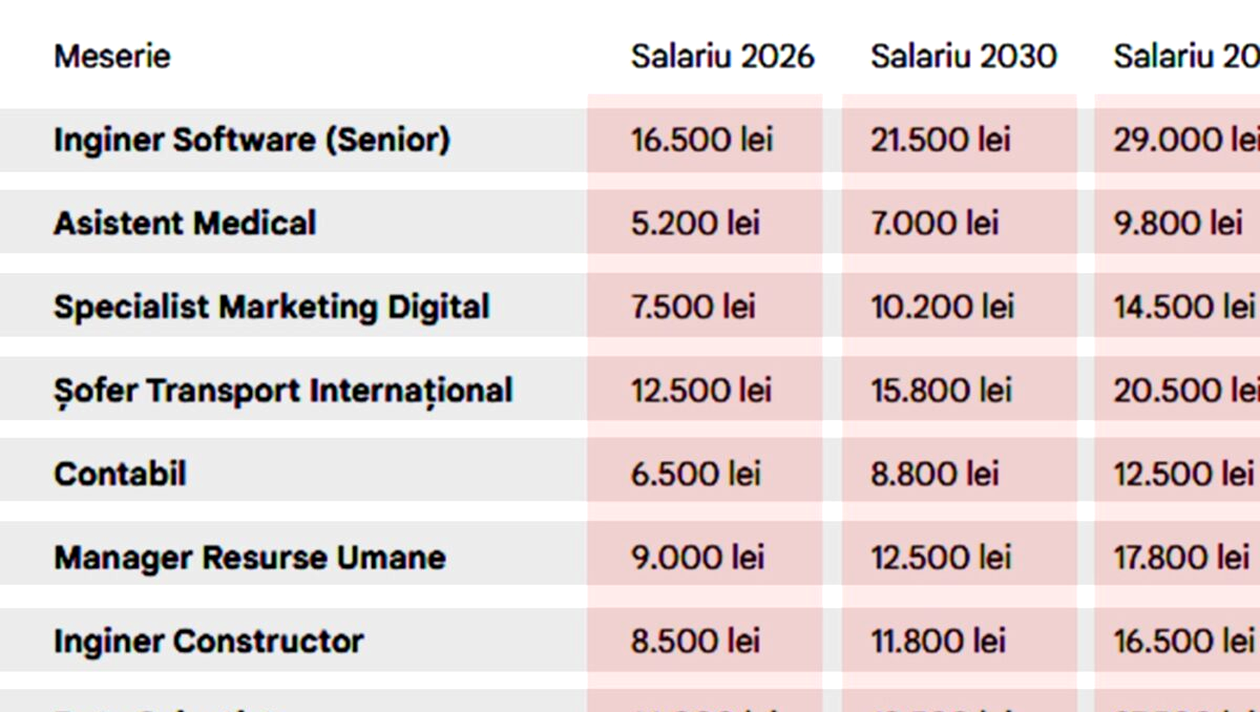
Task: Select the 8.800 lei salary cell
Action: point(934,473)
